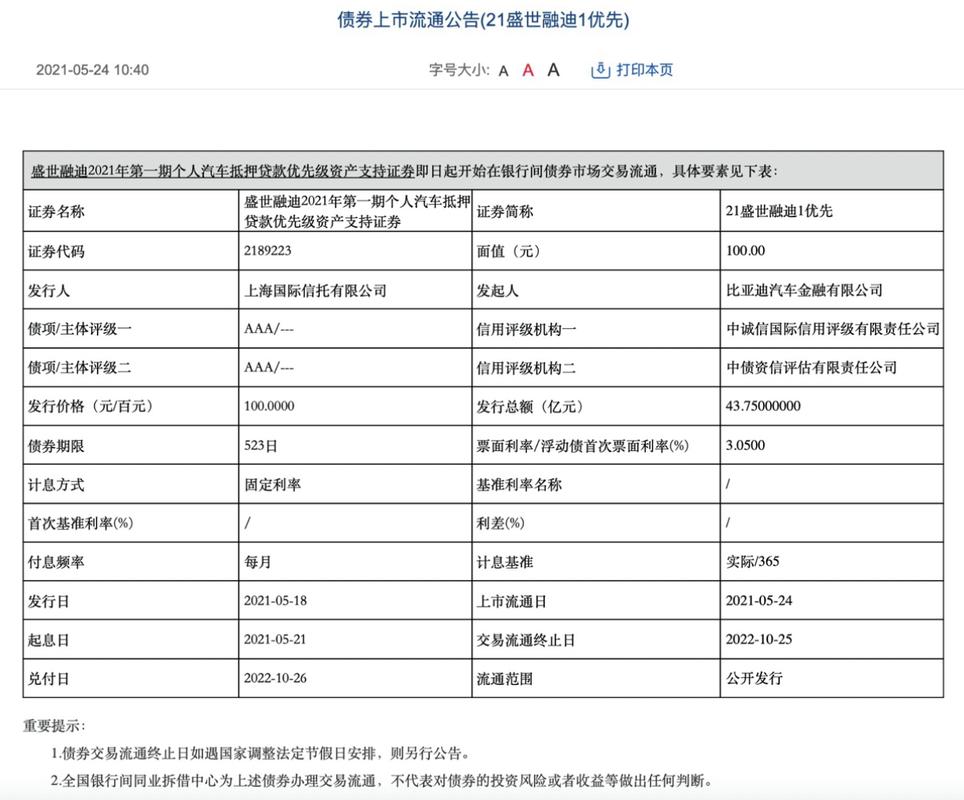964x800 pixels.
Task: Click circulation scope value 公开发行
Action: pyautogui.click(x=754, y=678)
